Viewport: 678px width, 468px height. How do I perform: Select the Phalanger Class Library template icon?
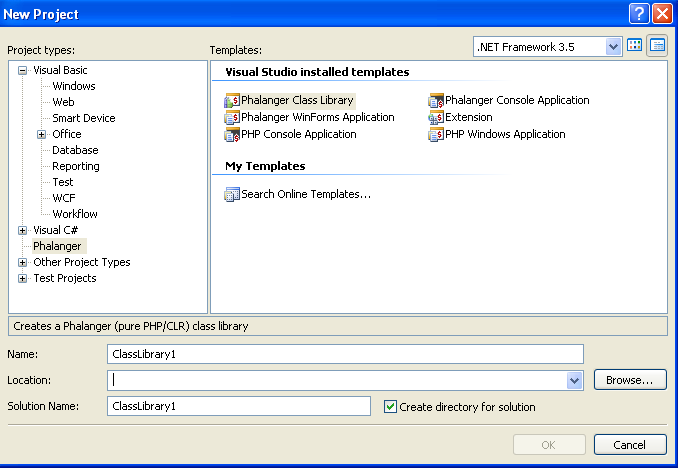[x=232, y=100]
